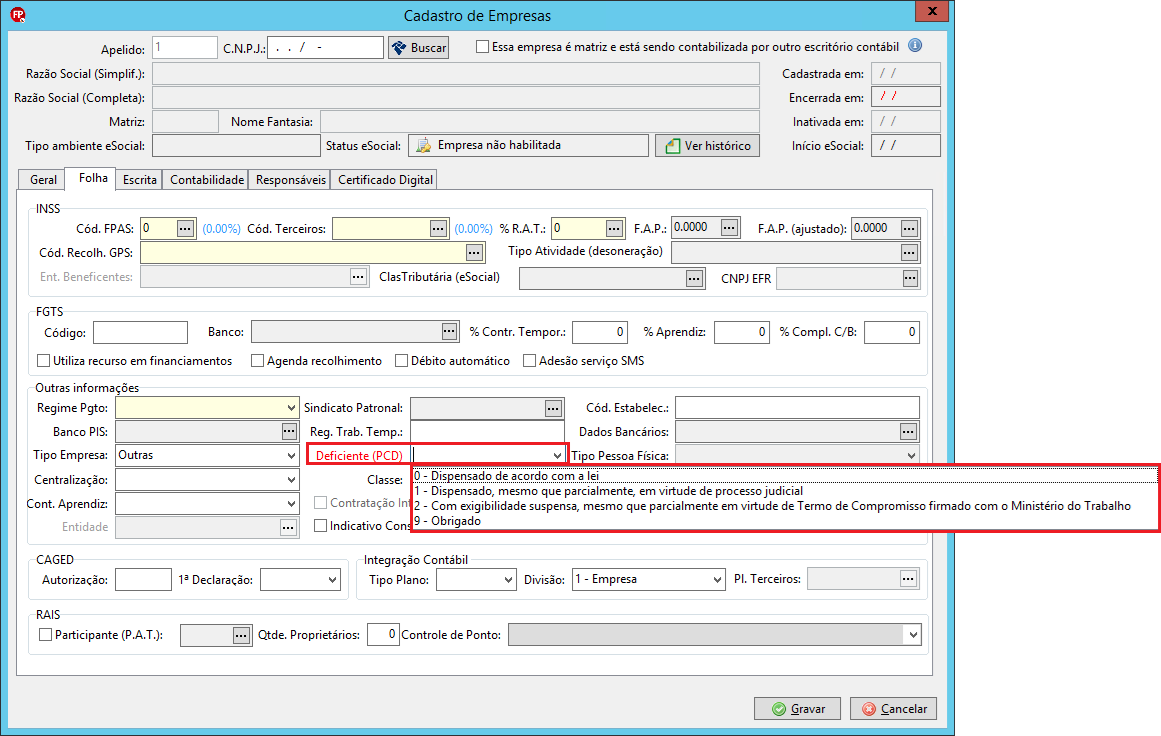Expand the Tipo Plano dropdown

click(508, 580)
